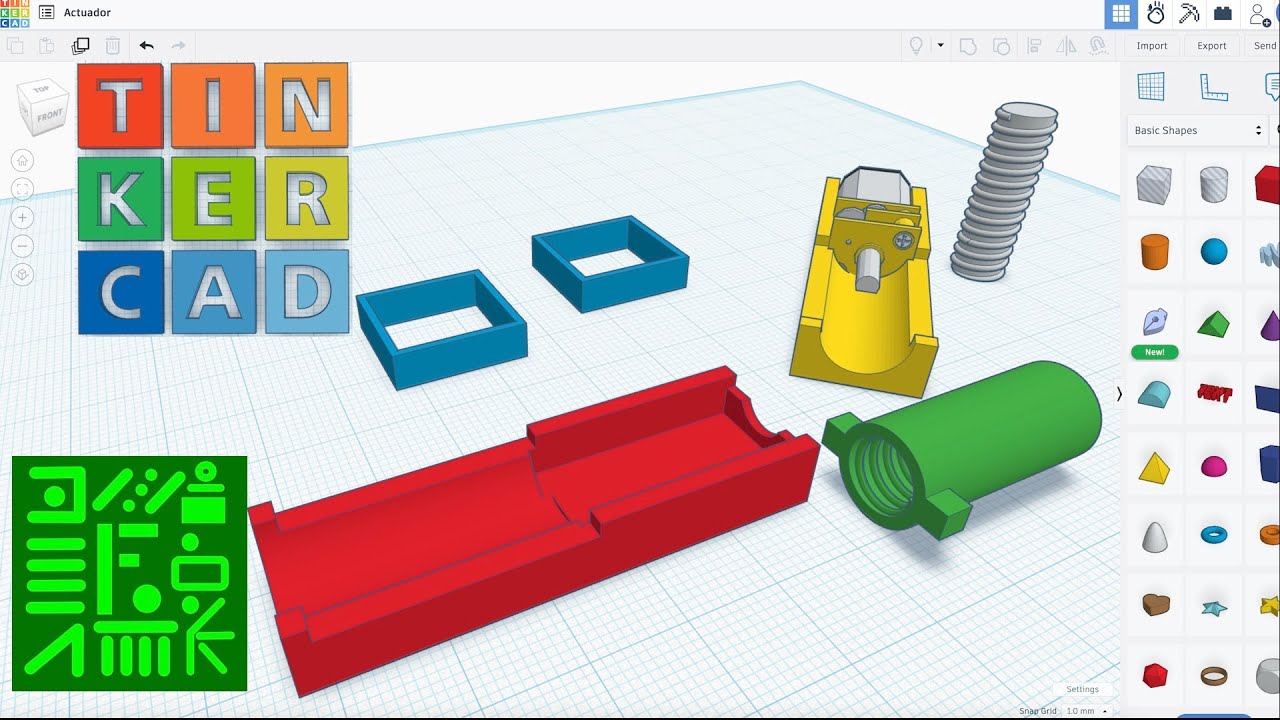Open Sim Lab falling-object icon

[x=1156, y=14]
